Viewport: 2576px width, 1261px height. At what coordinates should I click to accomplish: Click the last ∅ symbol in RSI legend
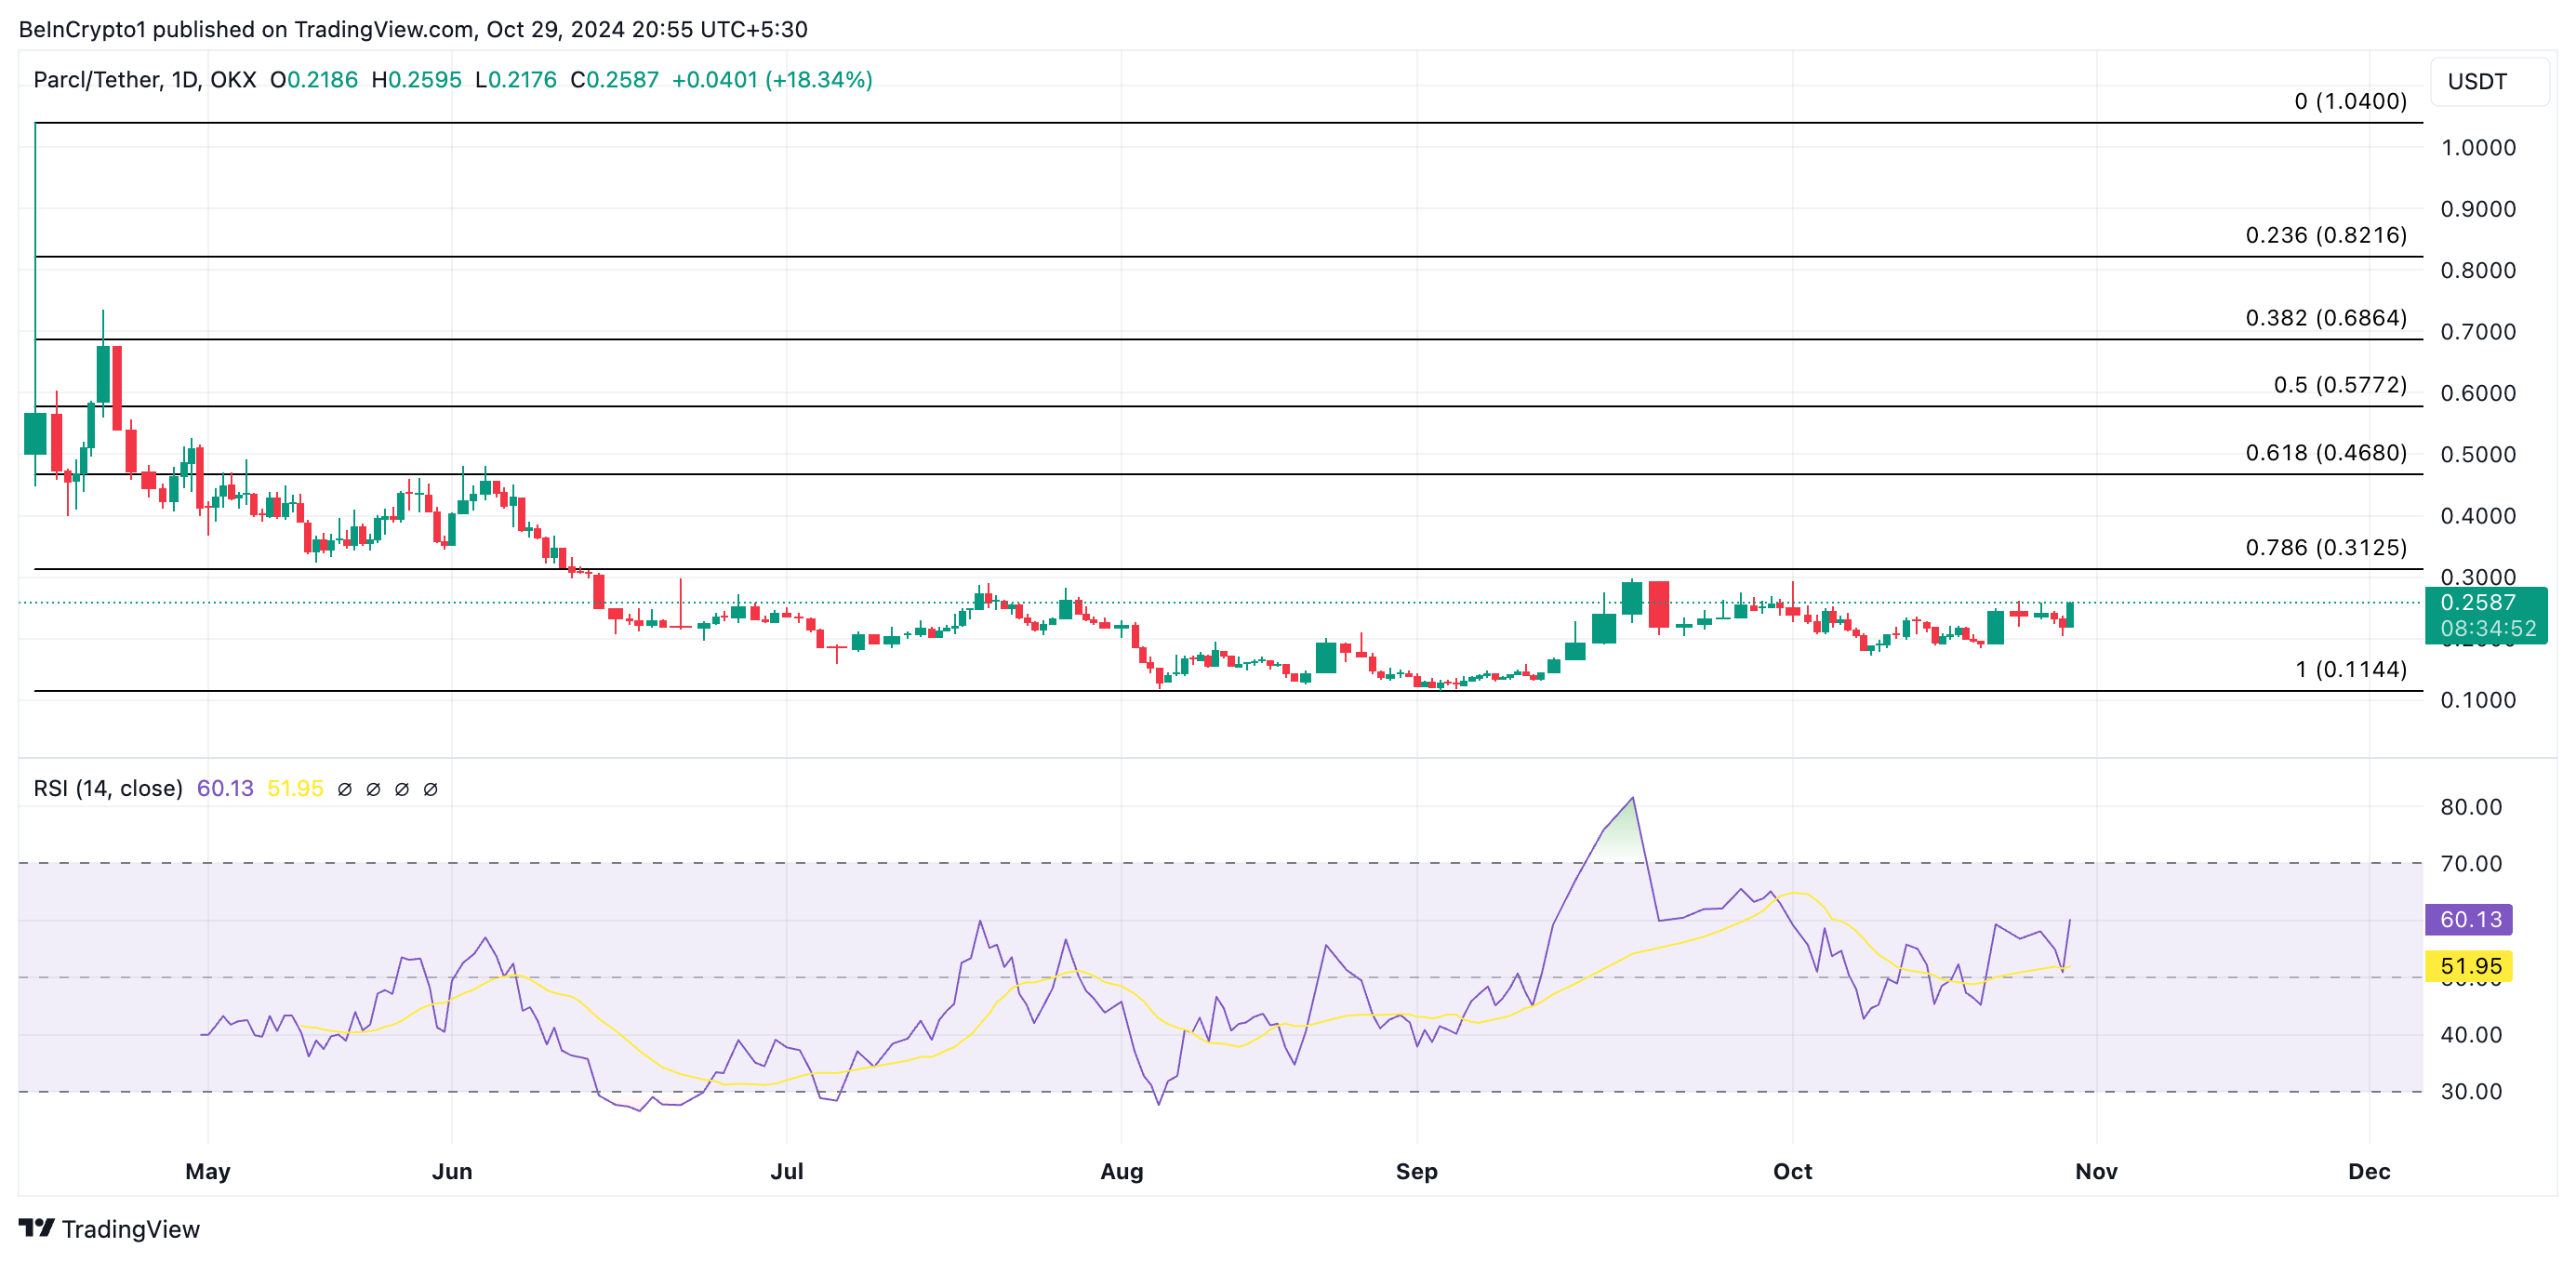[x=430, y=789]
